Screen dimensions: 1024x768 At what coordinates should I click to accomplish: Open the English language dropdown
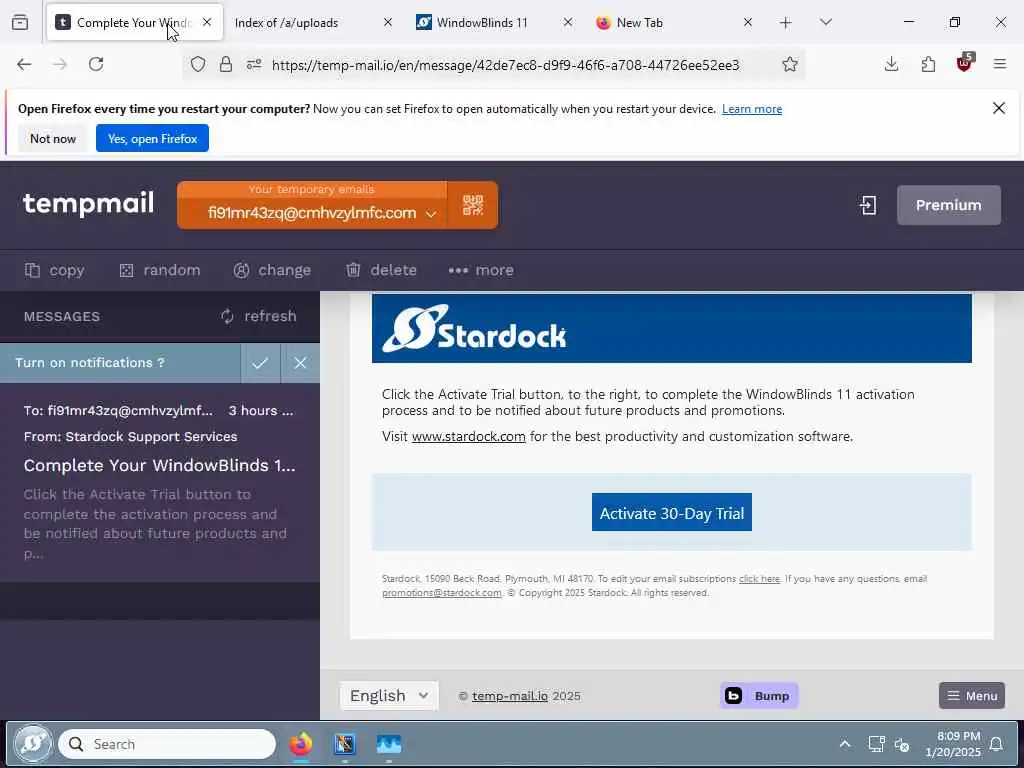pos(389,696)
